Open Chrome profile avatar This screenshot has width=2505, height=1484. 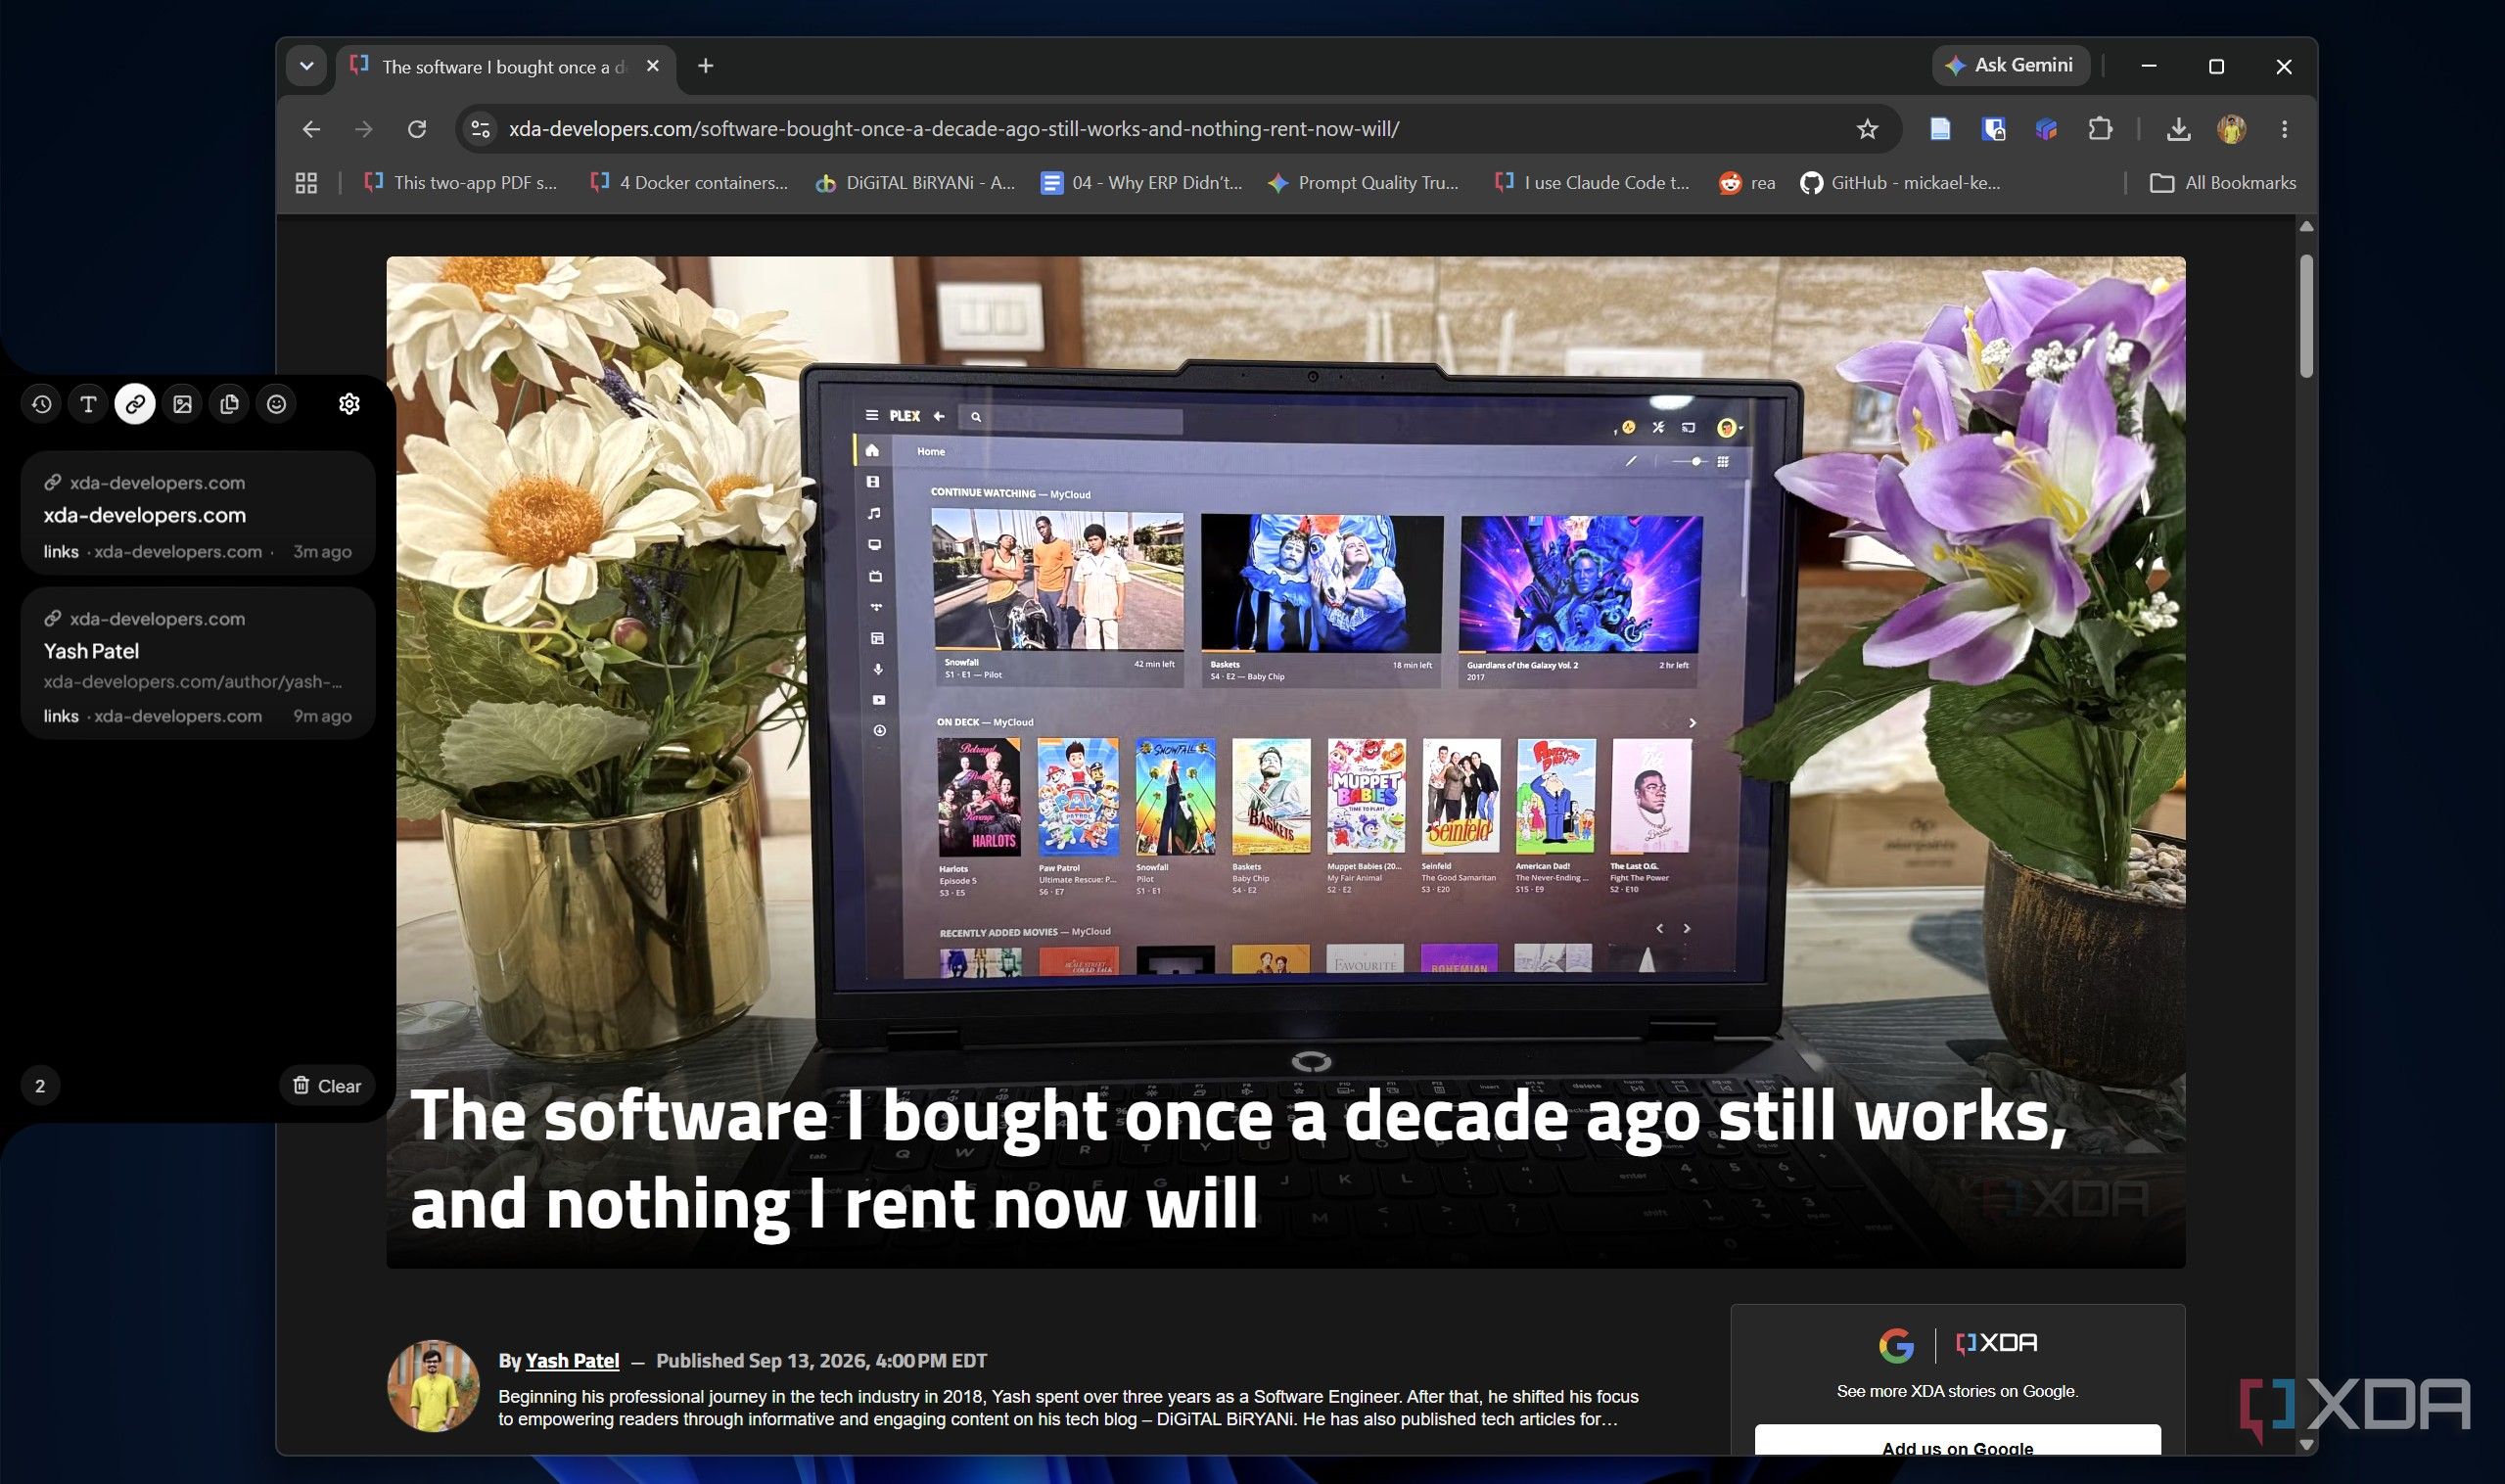click(2231, 129)
